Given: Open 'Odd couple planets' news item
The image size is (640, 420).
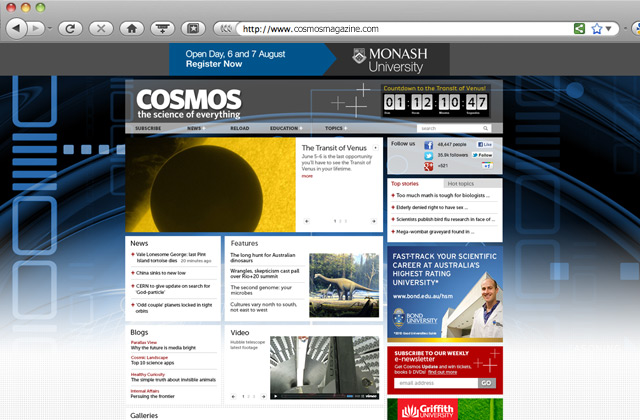Looking at the screenshot, I should point(174,308).
